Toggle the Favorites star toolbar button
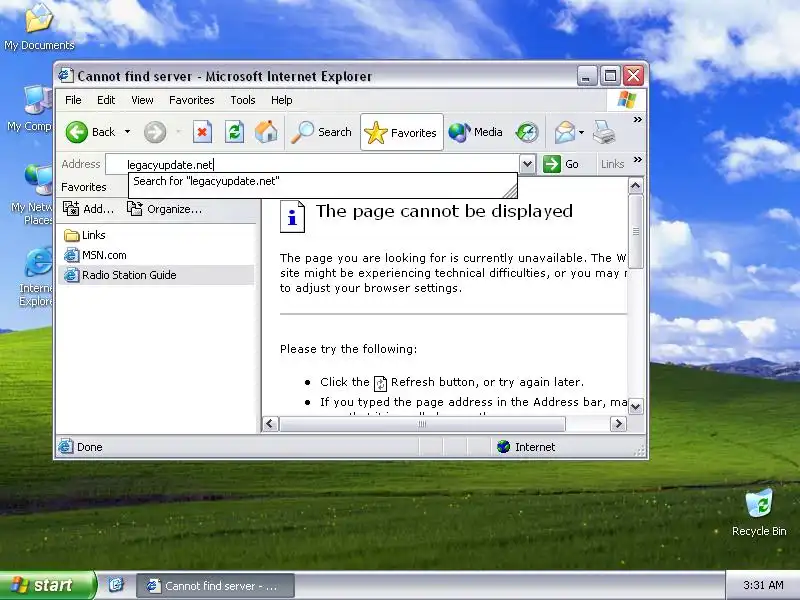 [402, 132]
